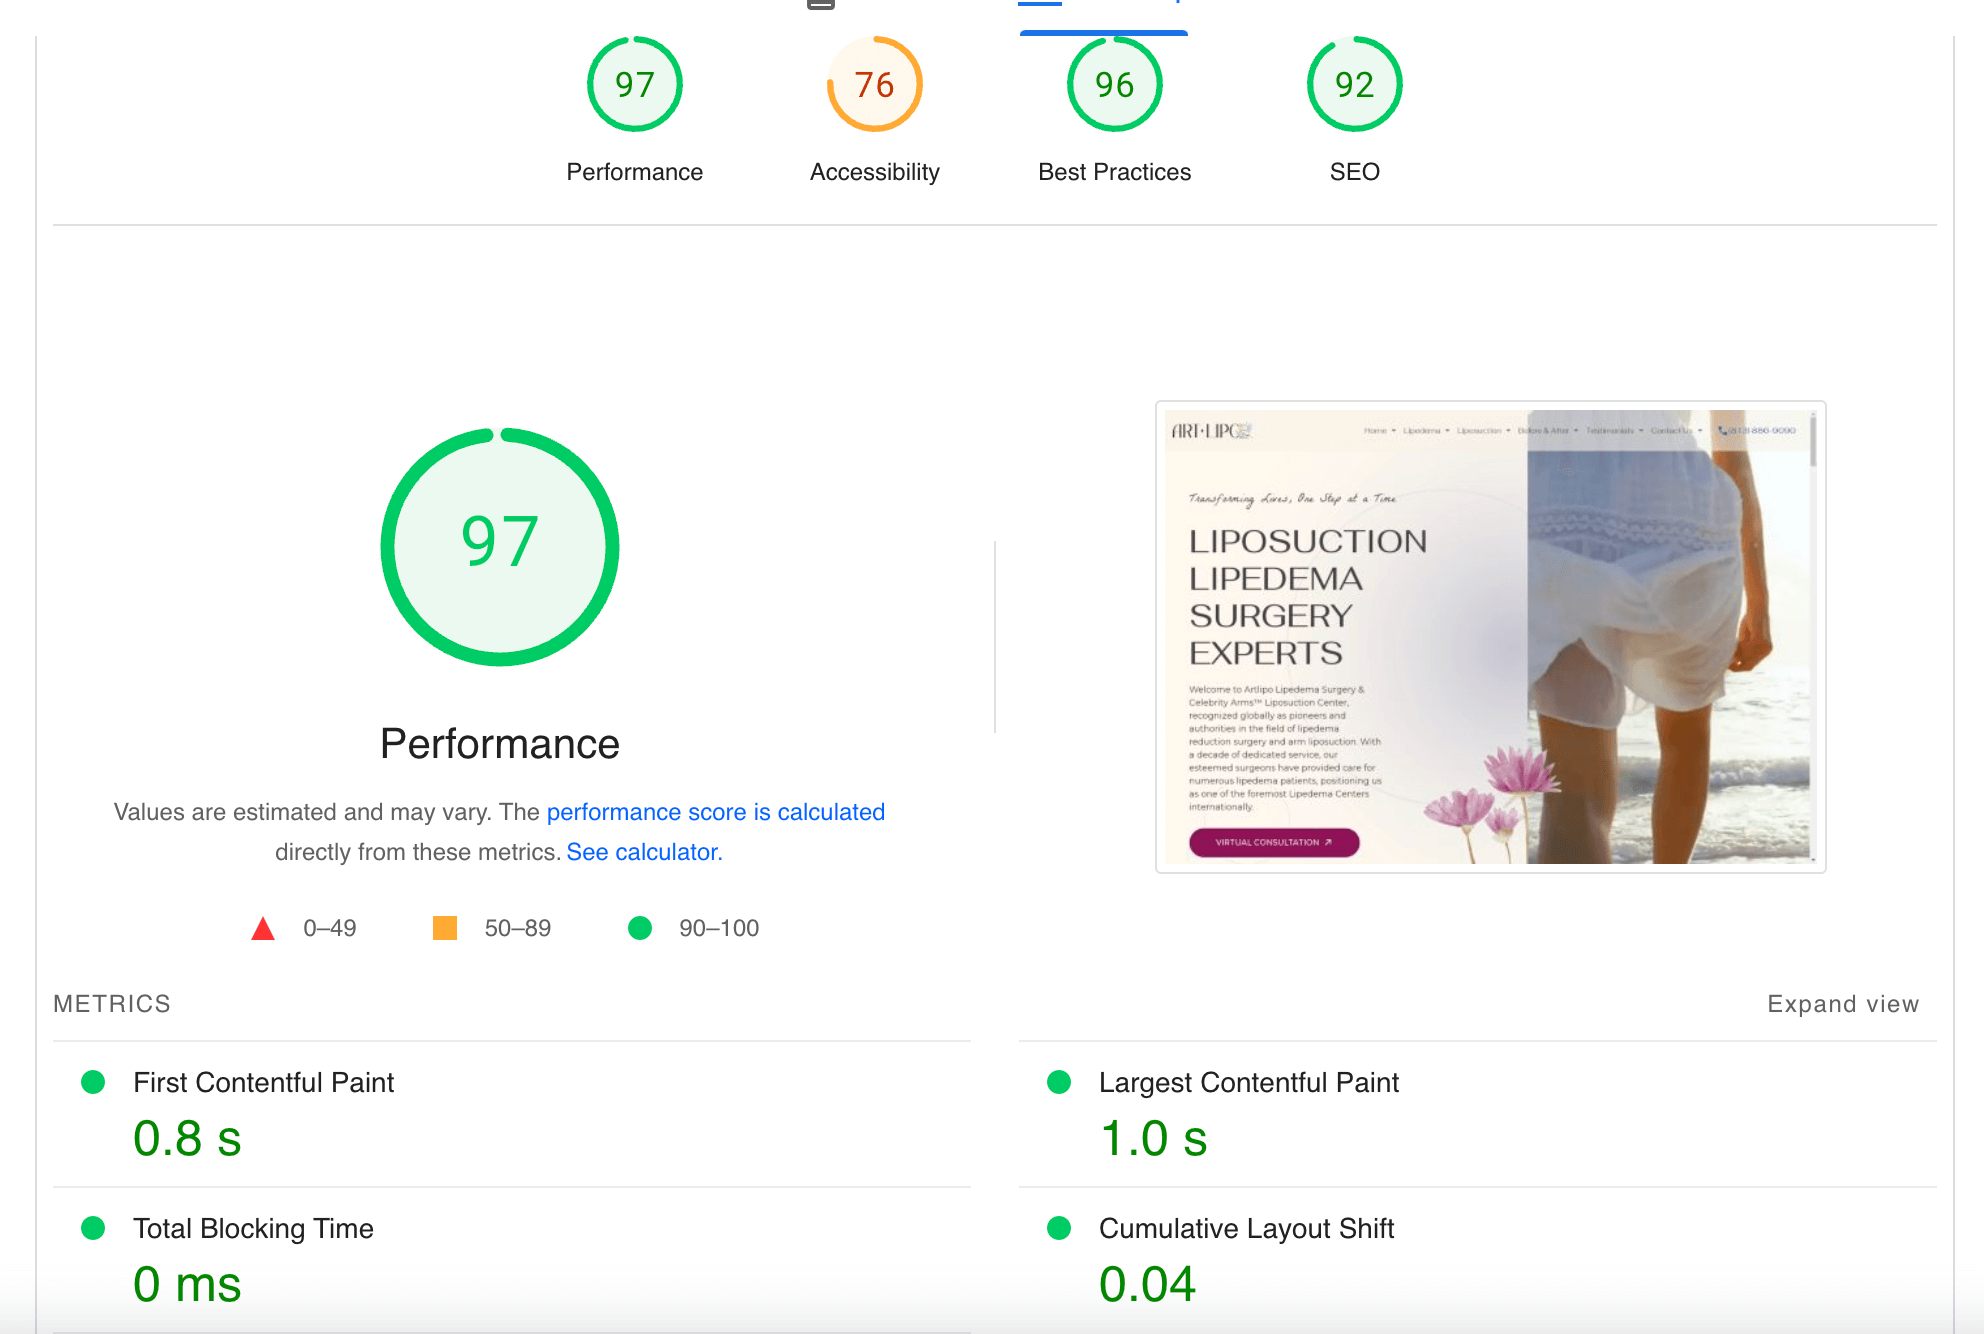
Task: Select the Best Practices category label
Action: 1114,172
